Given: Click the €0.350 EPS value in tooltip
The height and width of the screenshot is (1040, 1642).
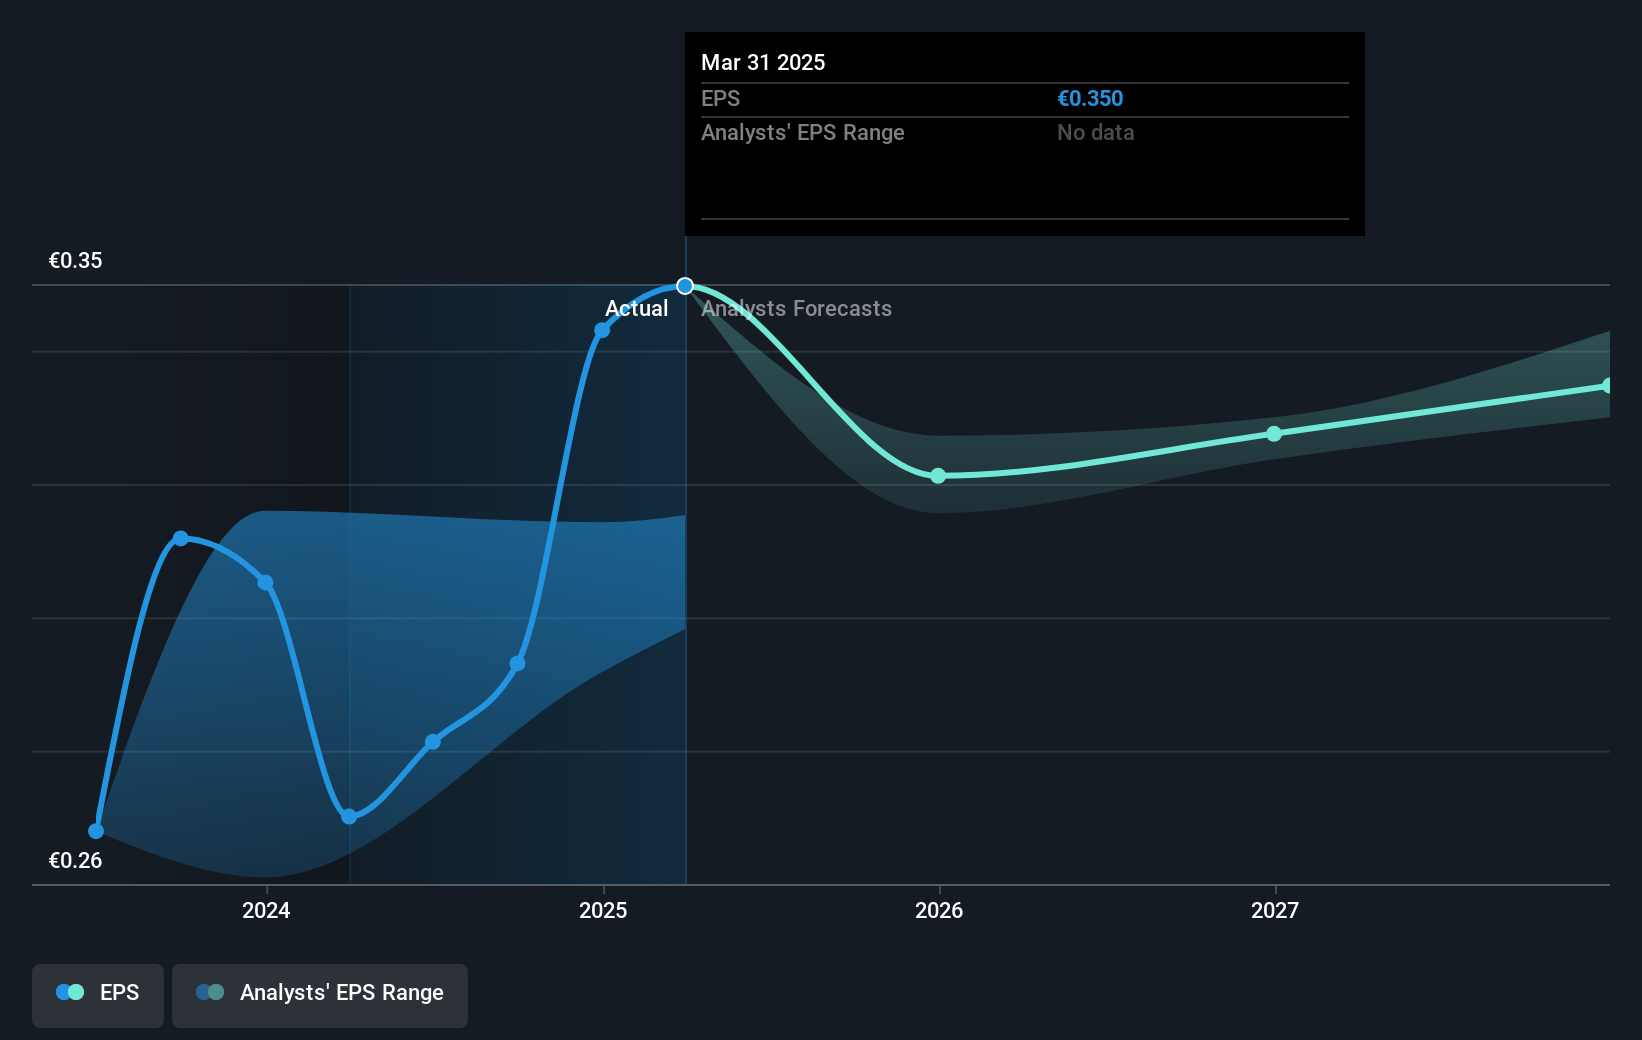Looking at the screenshot, I should point(1090,99).
